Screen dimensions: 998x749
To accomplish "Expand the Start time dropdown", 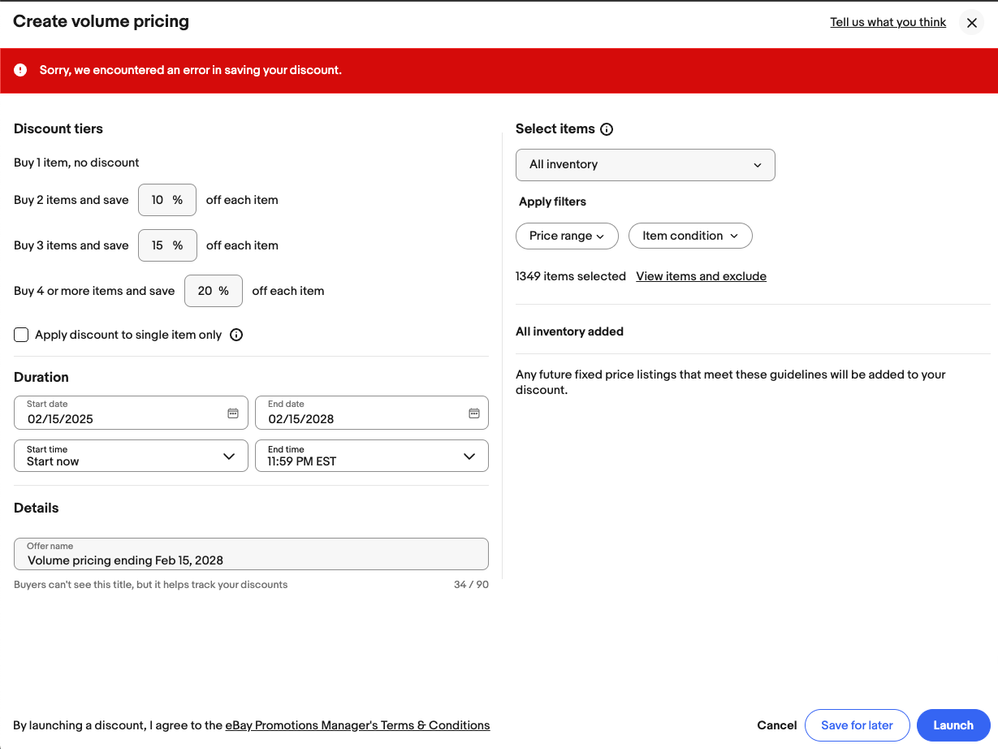I will coord(130,456).
